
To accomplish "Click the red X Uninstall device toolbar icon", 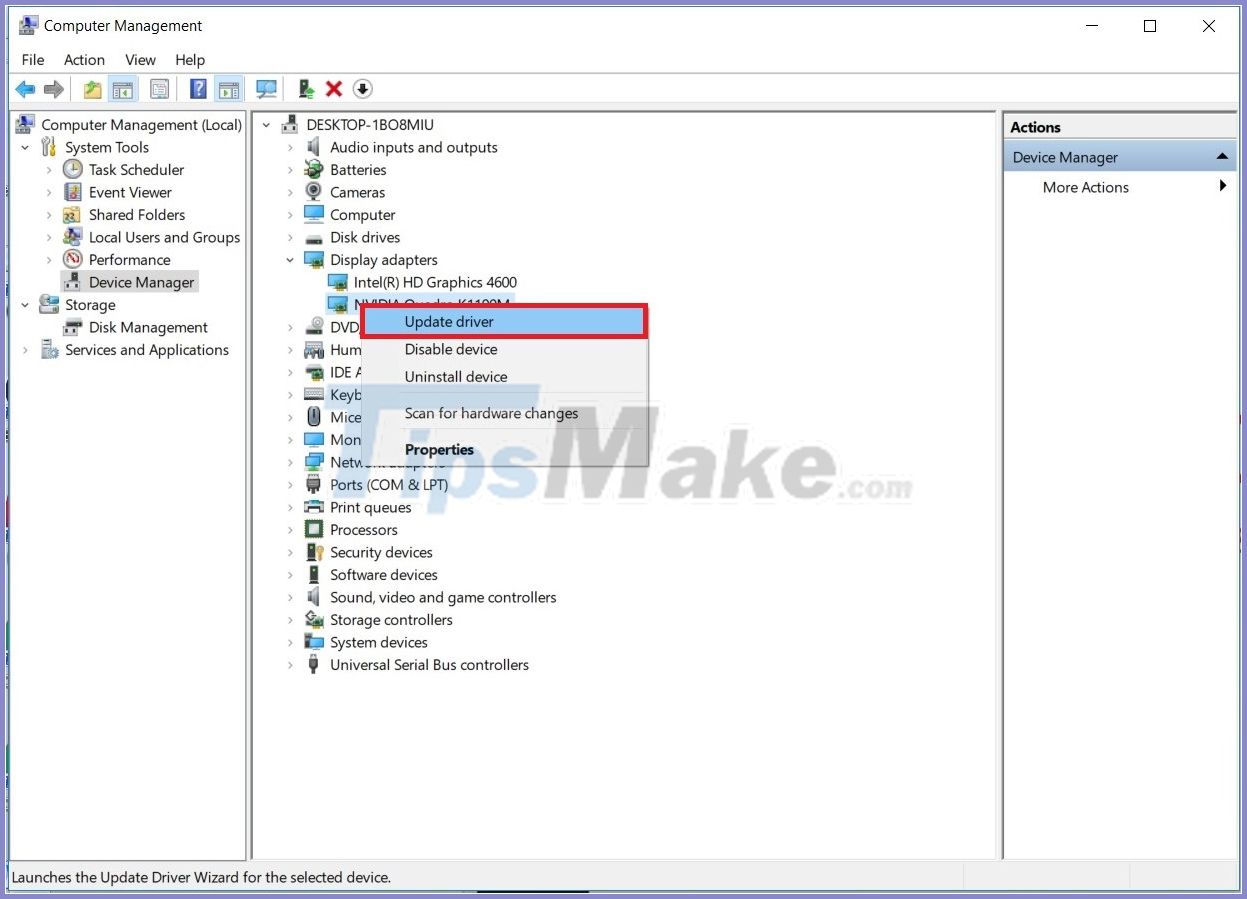I will coord(334,88).
